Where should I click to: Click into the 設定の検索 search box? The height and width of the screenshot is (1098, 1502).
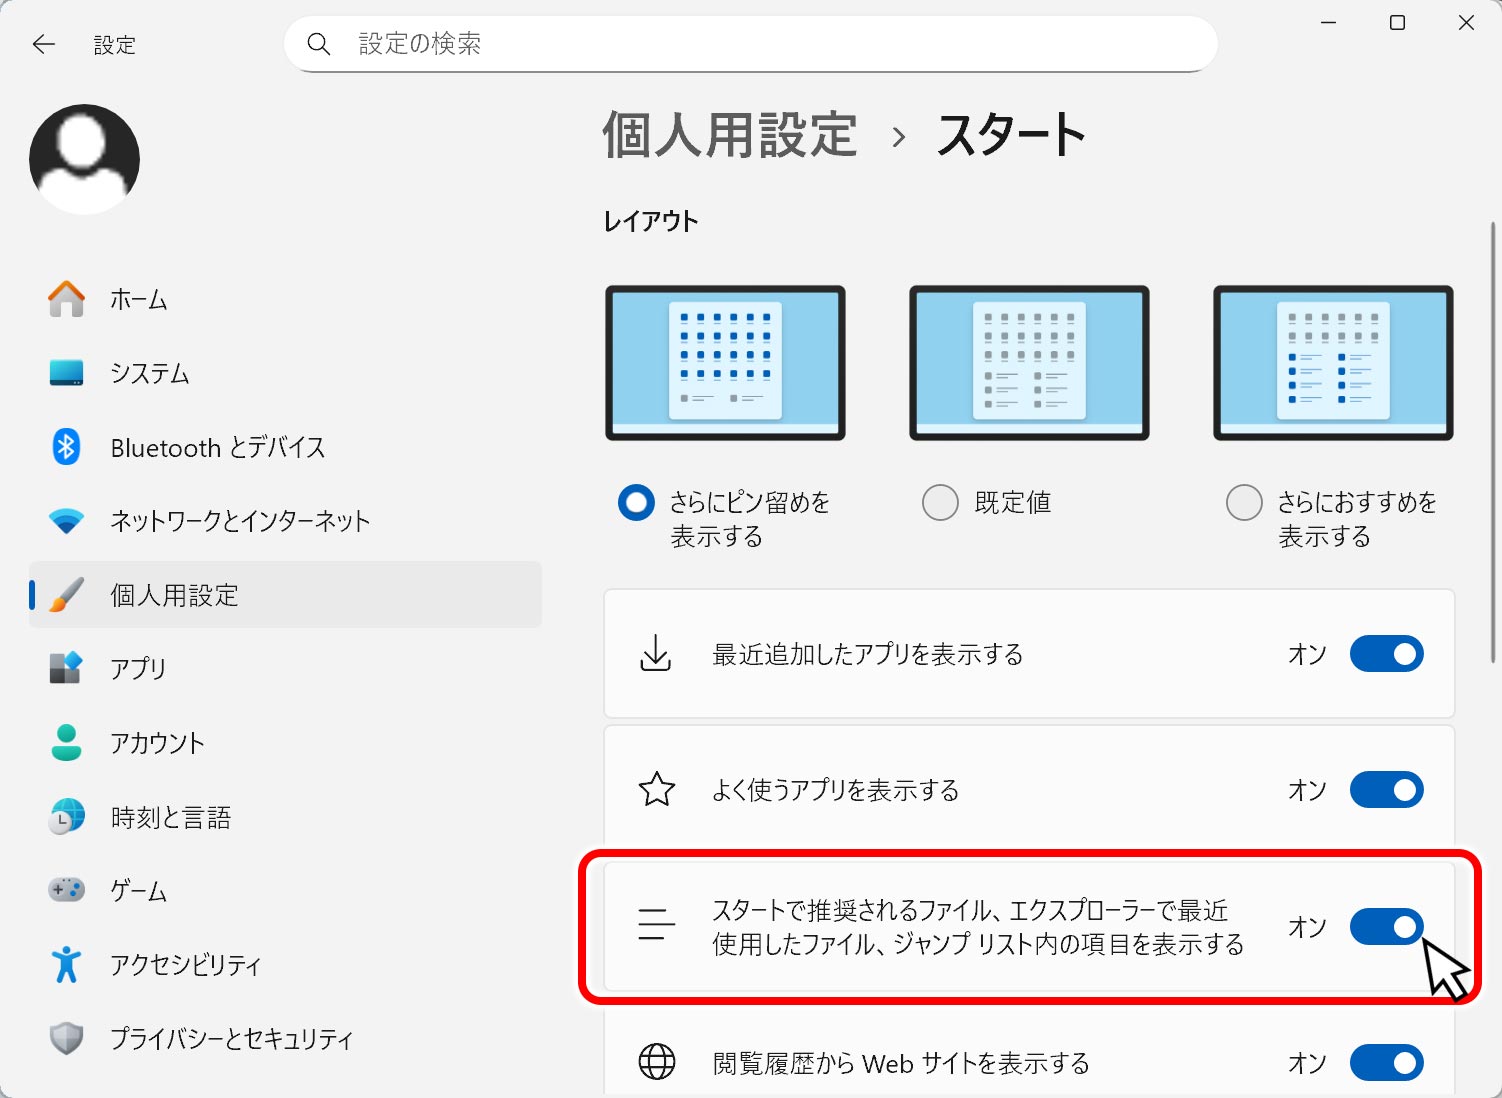[750, 44]
